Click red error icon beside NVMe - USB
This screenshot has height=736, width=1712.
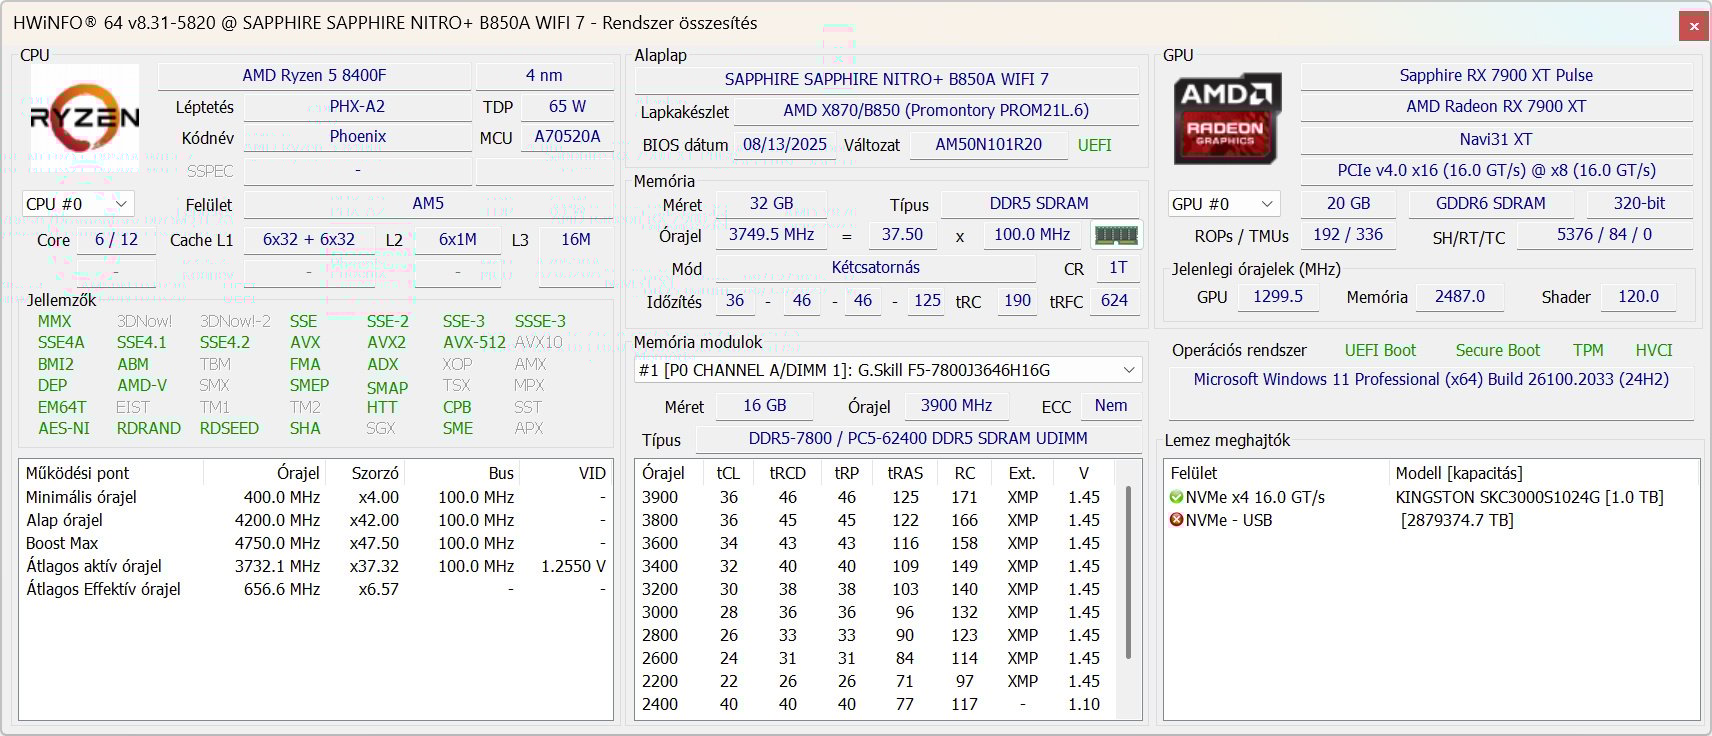point(1176,520)
